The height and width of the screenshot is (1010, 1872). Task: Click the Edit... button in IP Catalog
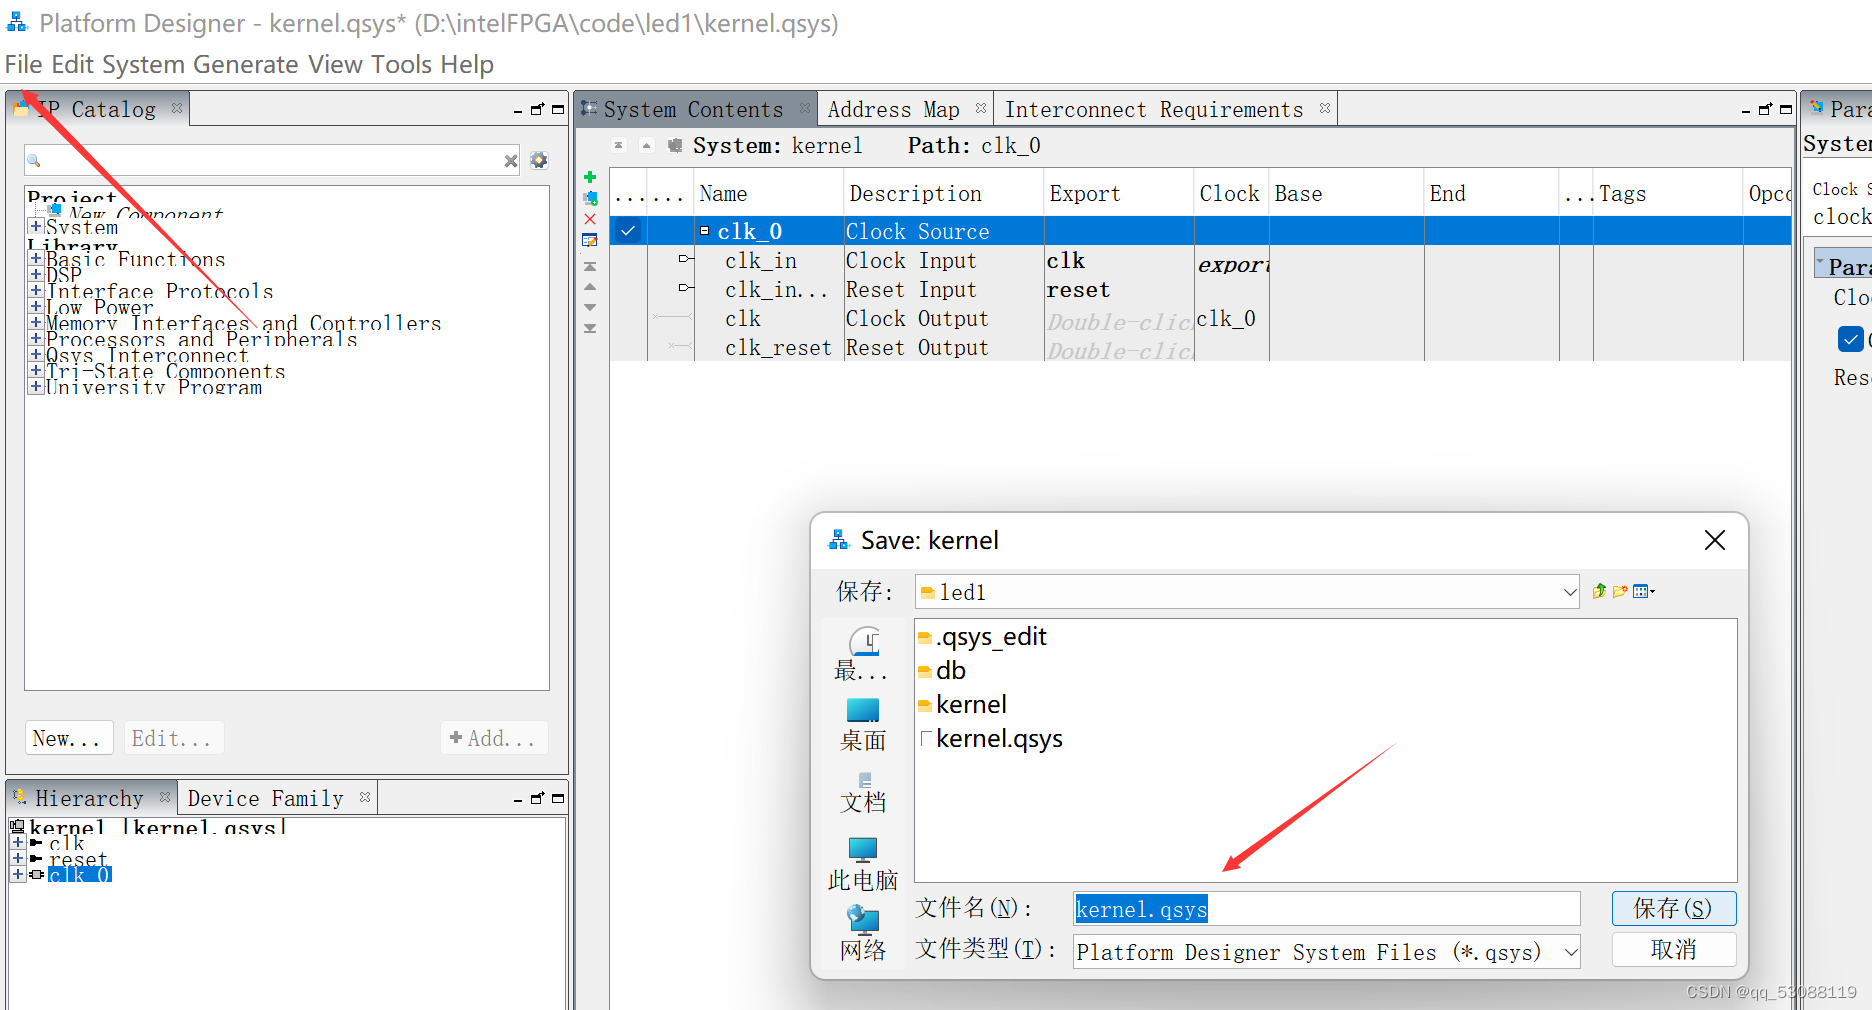point(172,738)
